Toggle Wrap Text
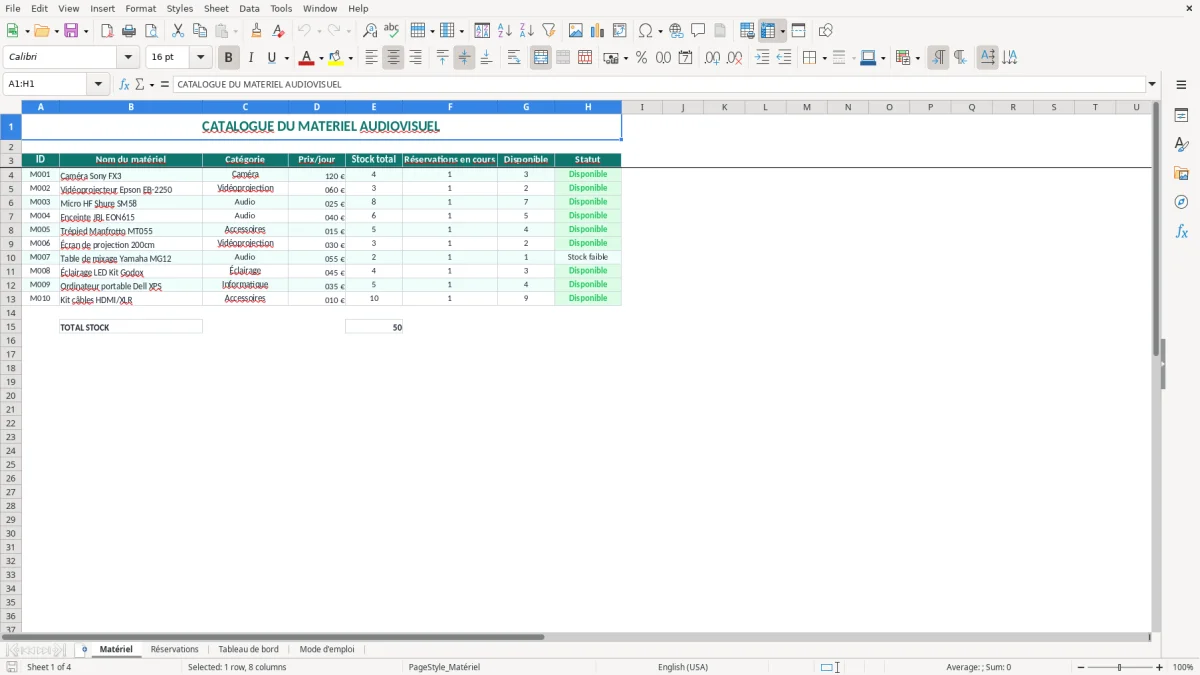The height and width of the screenshot is (675, 1200). click(x=514, y=58)
